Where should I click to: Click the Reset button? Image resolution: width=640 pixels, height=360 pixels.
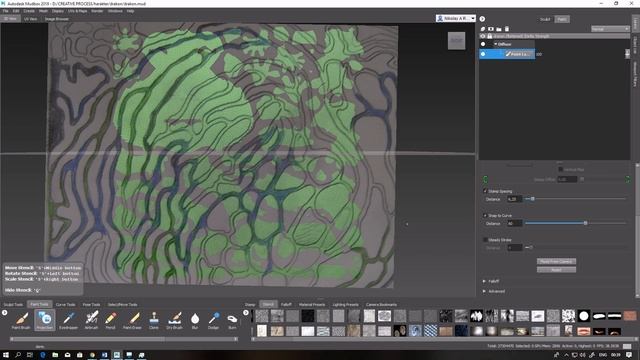point(556,270)
